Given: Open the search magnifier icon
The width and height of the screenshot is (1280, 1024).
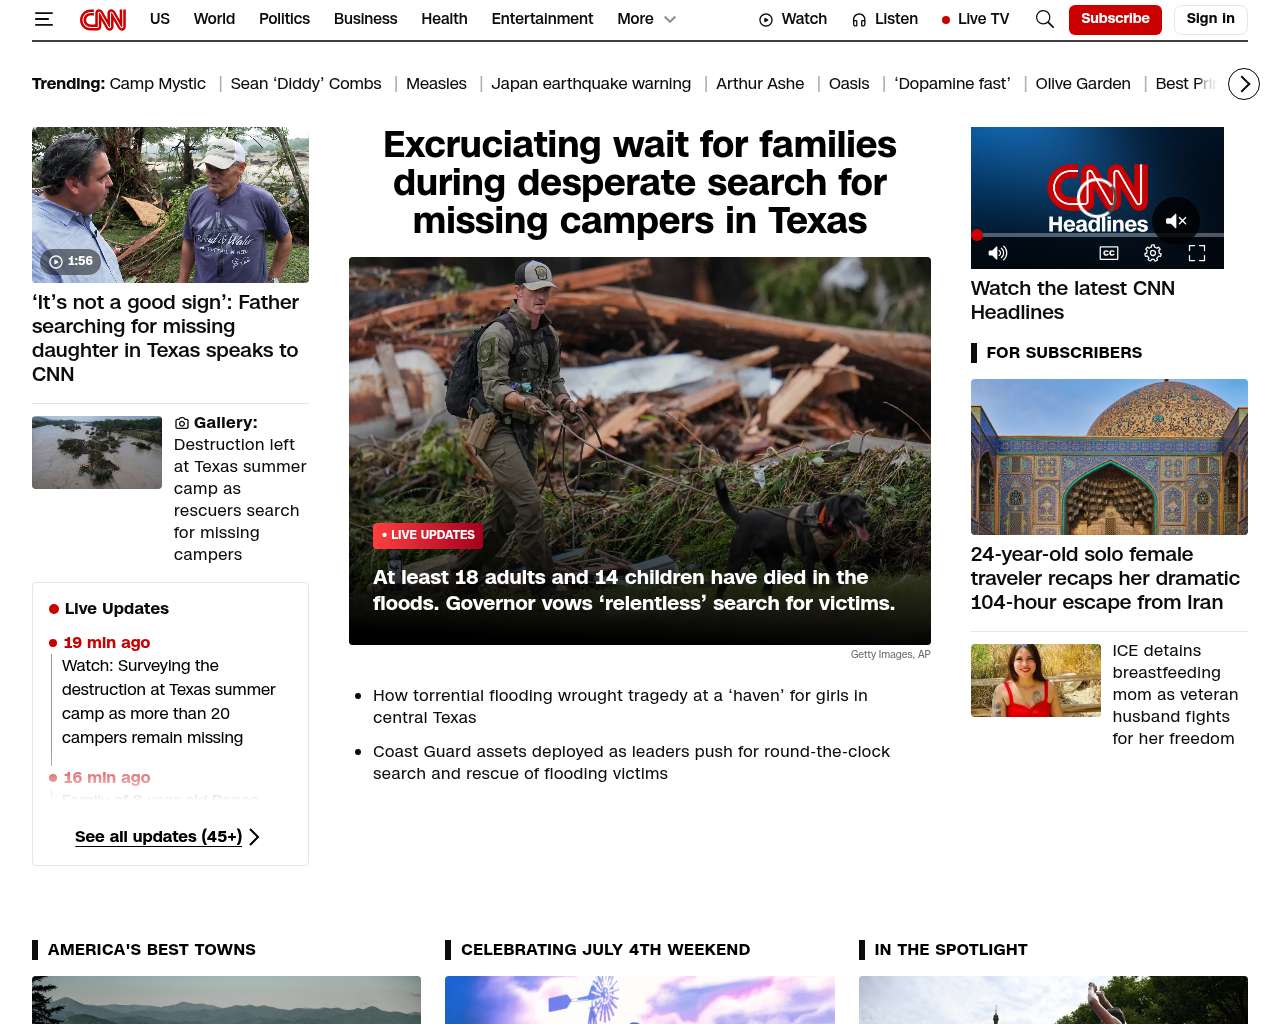Looking at the screenshot, I should [1045, 19].
